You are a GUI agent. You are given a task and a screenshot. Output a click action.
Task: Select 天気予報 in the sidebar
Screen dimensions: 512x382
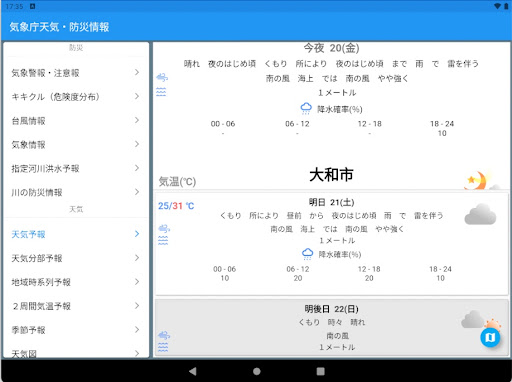click(76, 234)
